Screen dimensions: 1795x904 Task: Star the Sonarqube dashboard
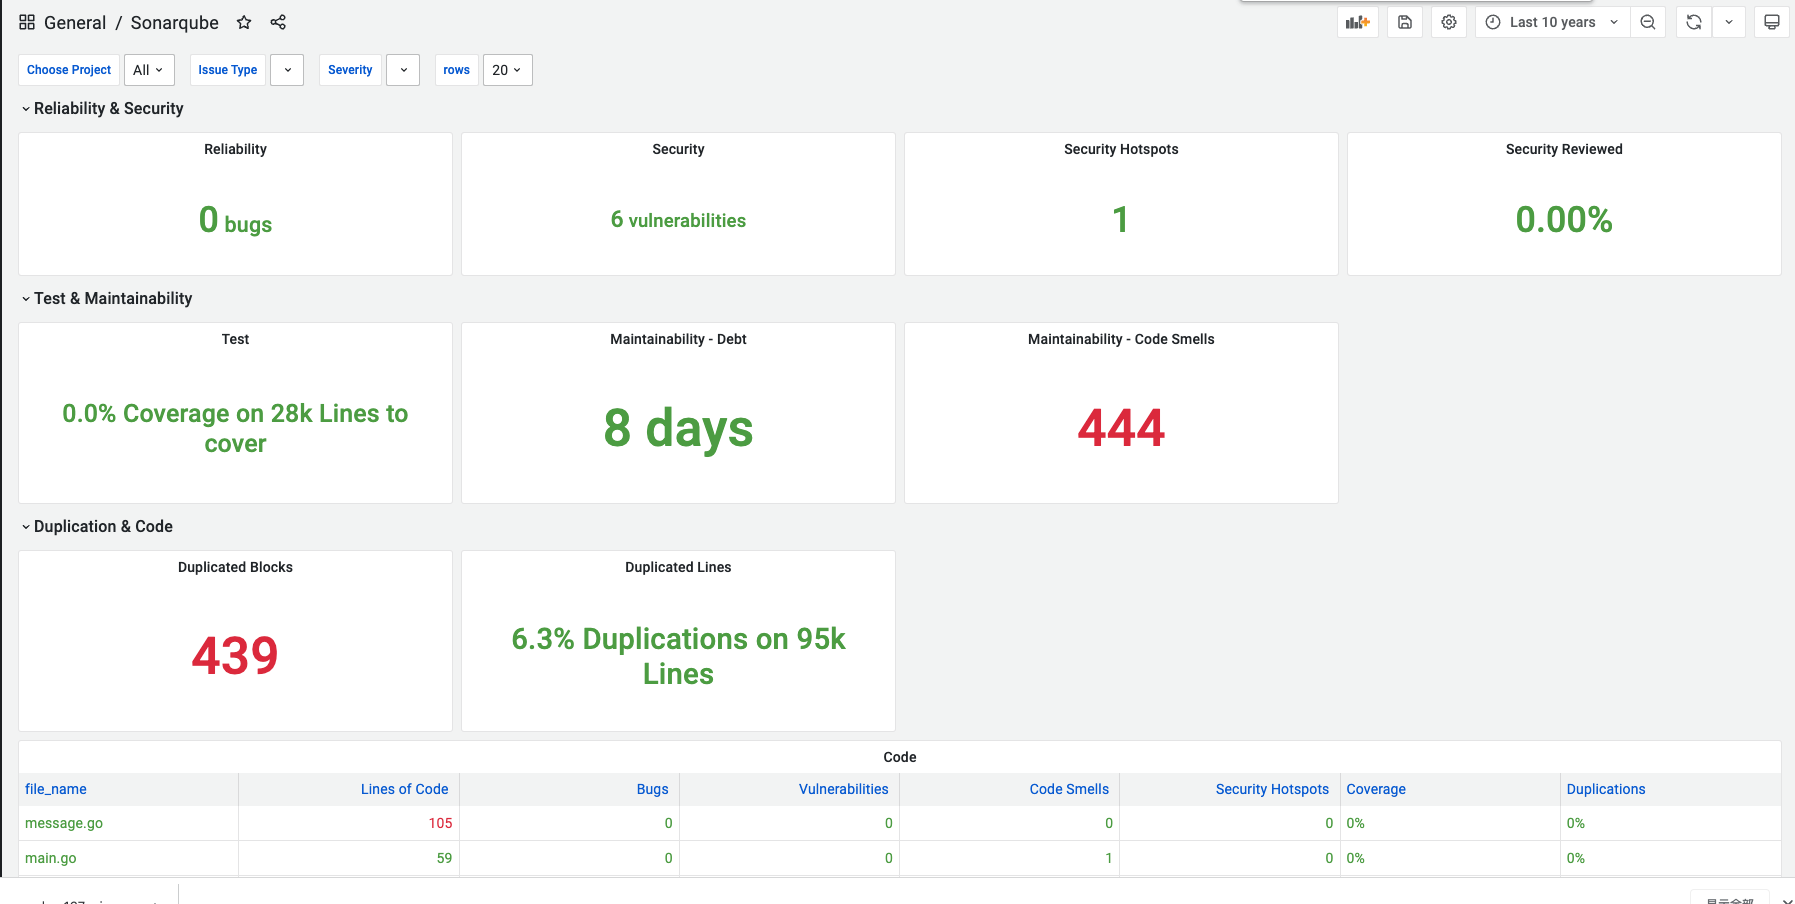[x=244, y=22]
